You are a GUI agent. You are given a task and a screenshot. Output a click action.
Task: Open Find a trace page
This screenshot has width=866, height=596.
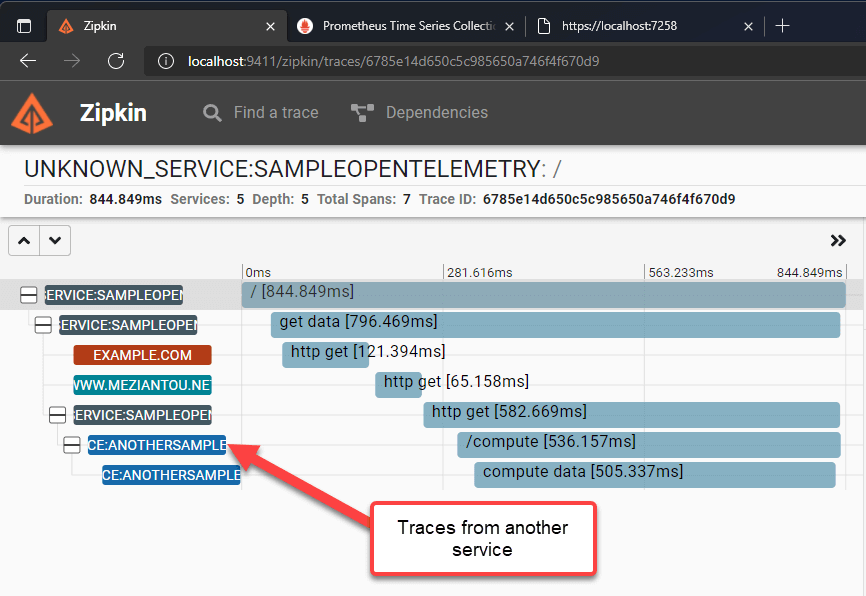[261, 113]
